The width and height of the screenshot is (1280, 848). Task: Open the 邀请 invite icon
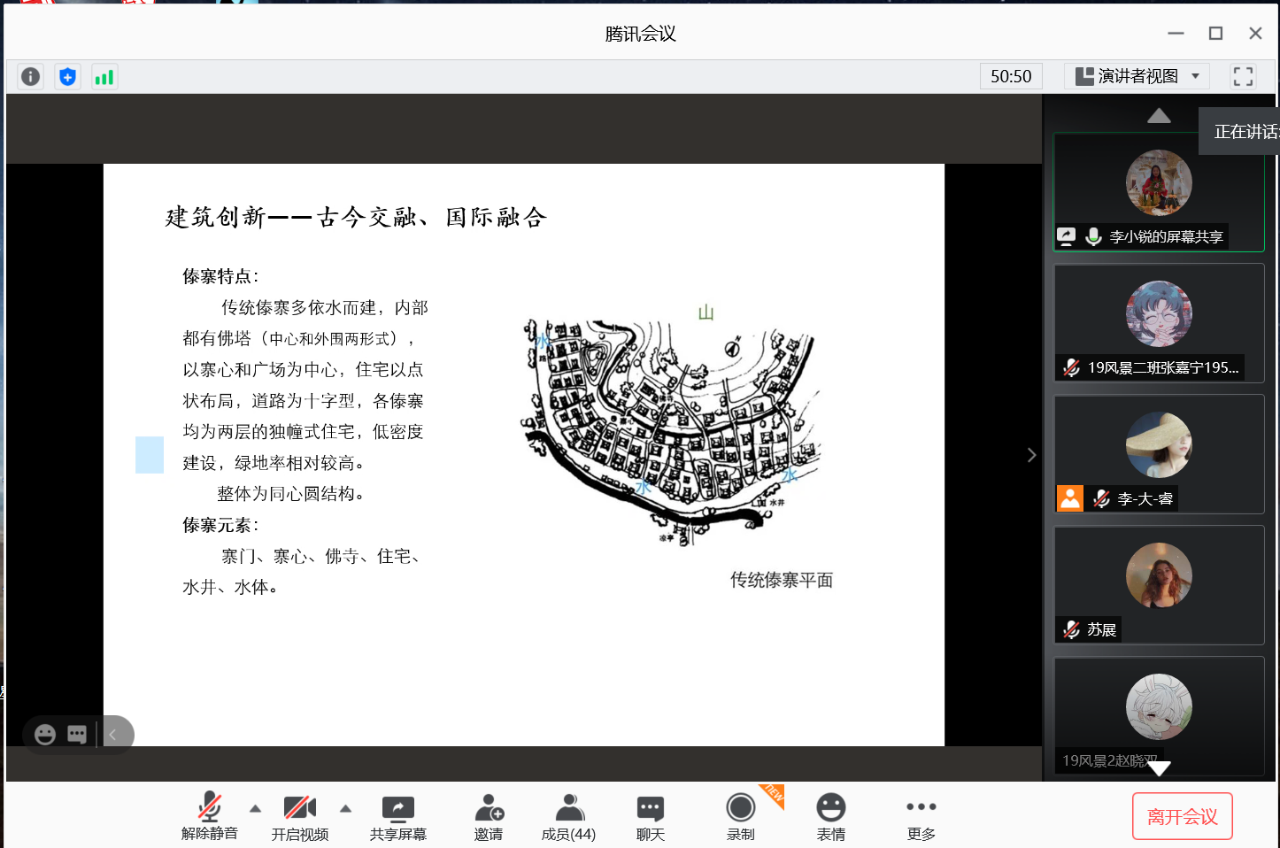(x=489, y=816)
